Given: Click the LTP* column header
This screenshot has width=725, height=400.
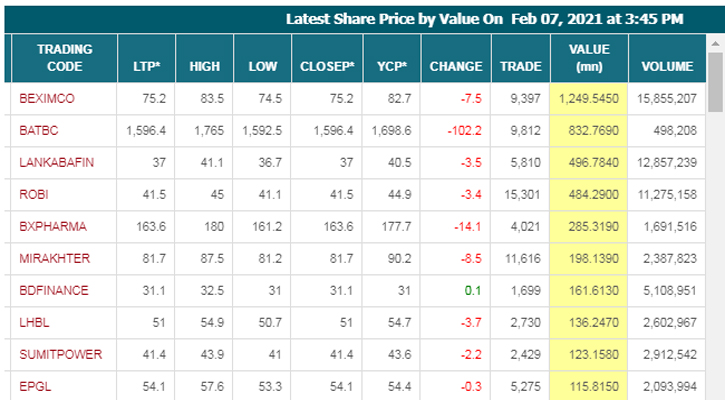Looking at the screenshot, I should 146,67.
